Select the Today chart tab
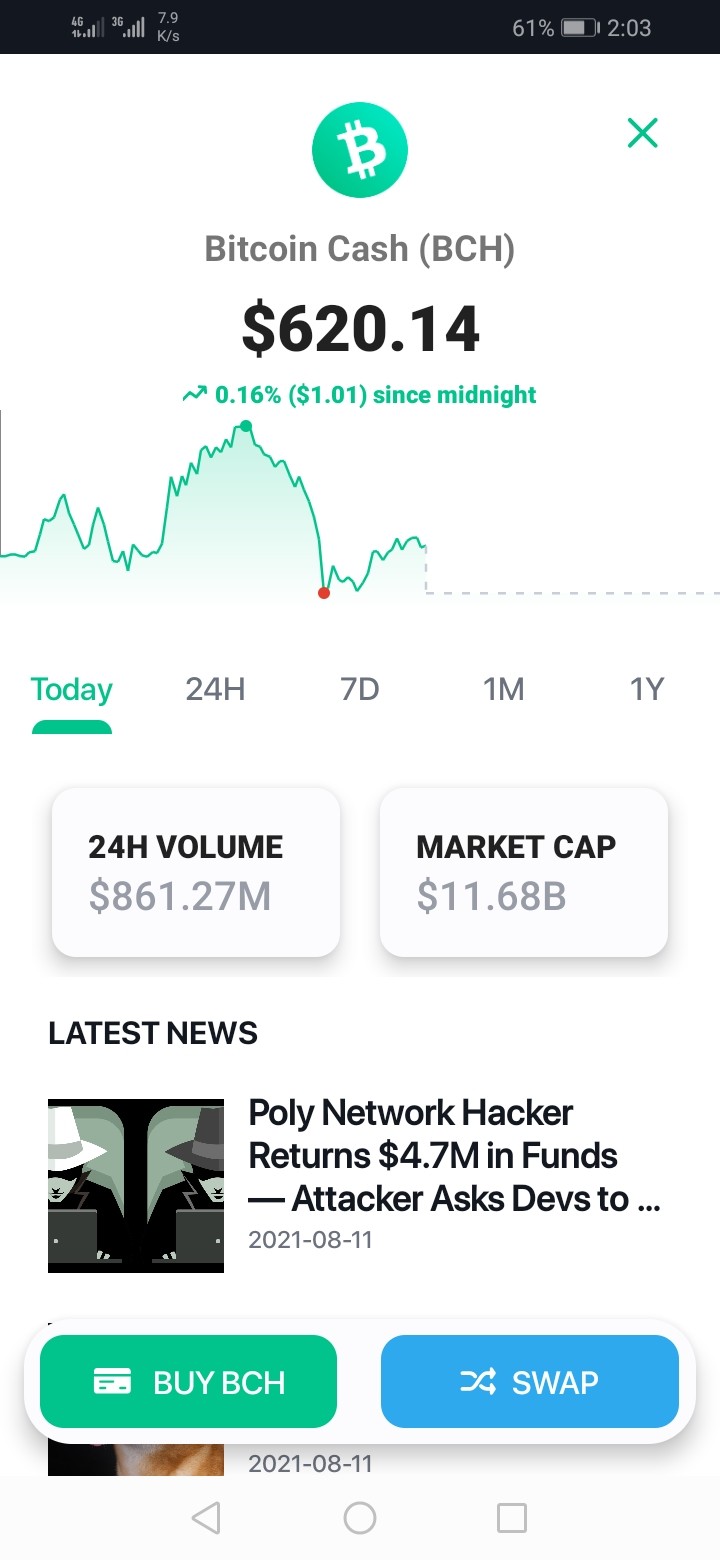720x1560 pixels. (x=72, y=689)
